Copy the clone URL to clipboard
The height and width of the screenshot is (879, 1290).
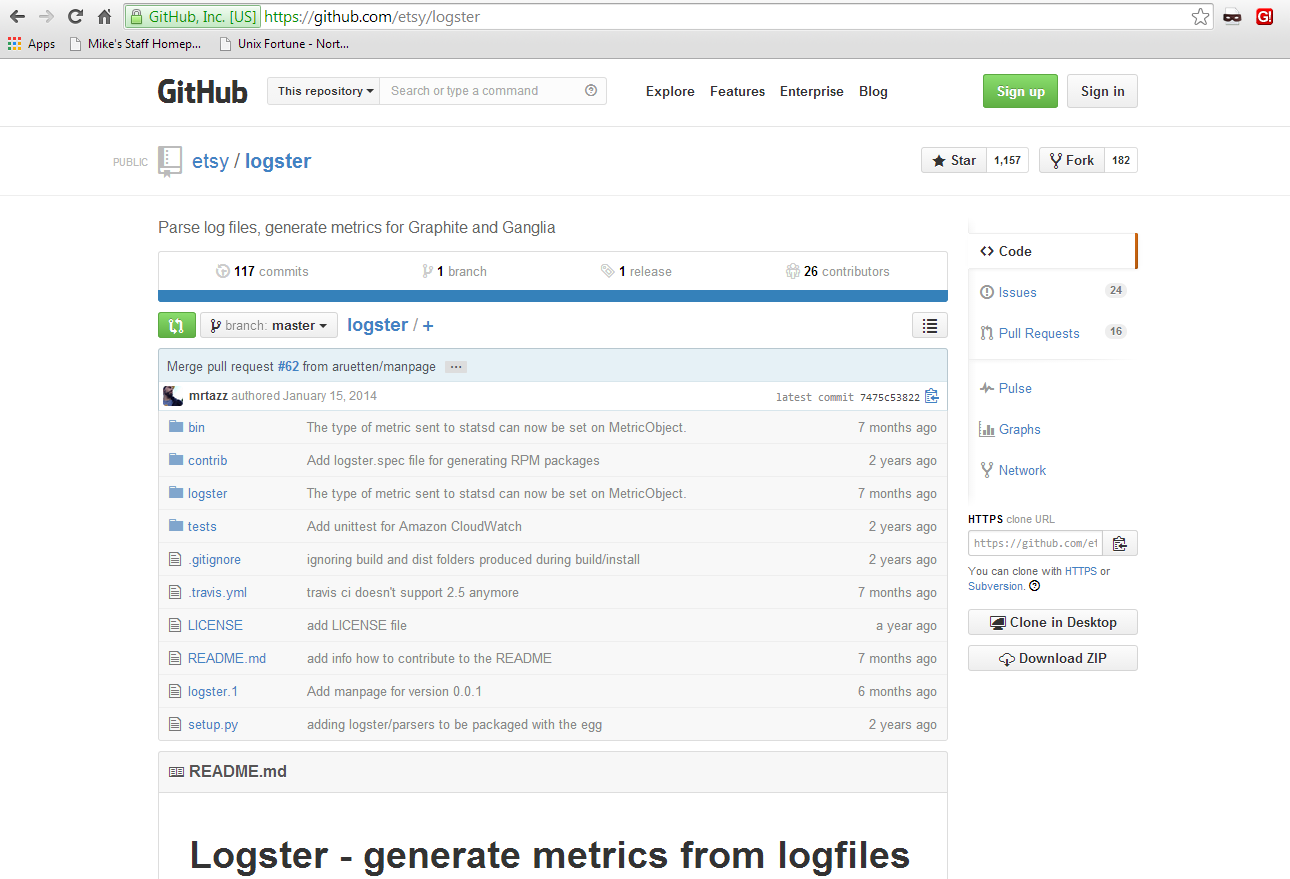1120,543
